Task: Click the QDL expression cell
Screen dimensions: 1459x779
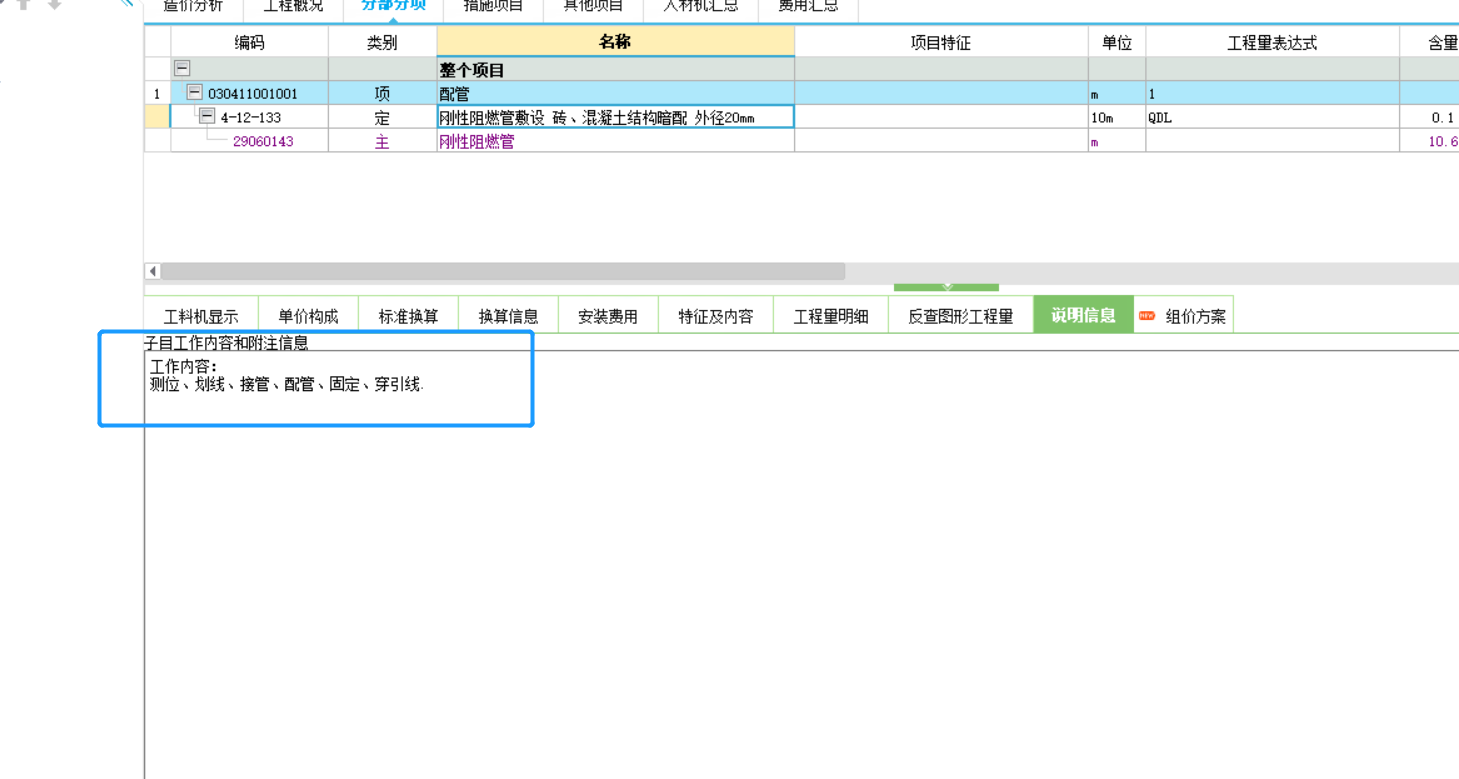Action: [x=1272, y=117]
